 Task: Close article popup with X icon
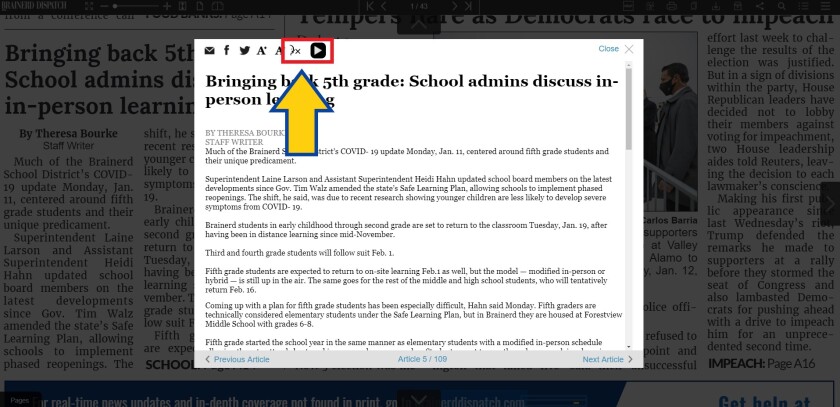[629, 49]
